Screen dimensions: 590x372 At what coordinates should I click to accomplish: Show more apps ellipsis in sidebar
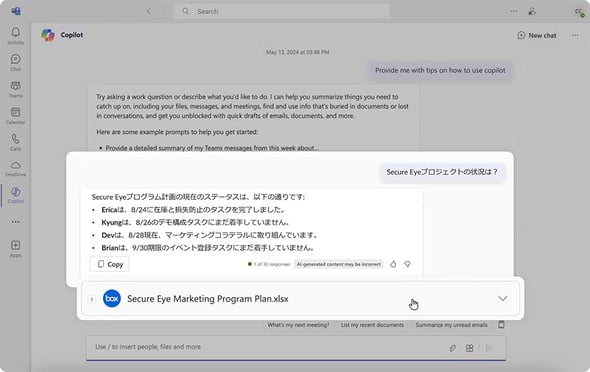click(x=15, y=222)
